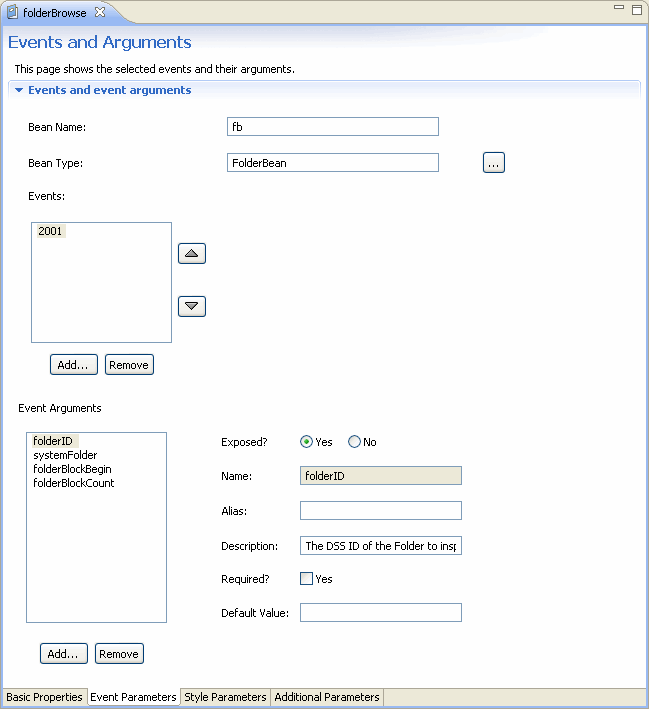The image size is (649, 709).
Task: Select folderBlockBegin argument
Action: (x=72, y=469)
